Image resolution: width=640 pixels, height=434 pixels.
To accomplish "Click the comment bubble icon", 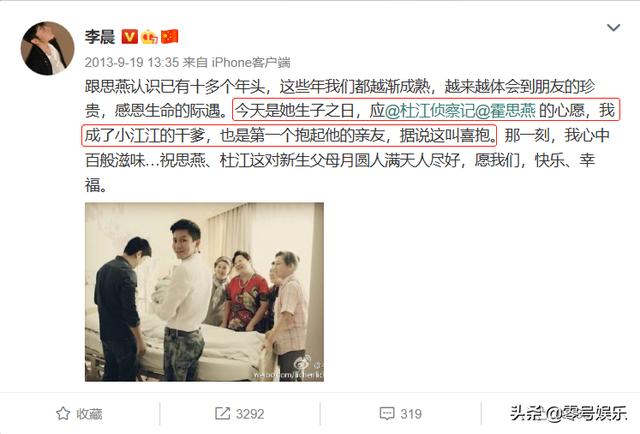I will (387, 414).
